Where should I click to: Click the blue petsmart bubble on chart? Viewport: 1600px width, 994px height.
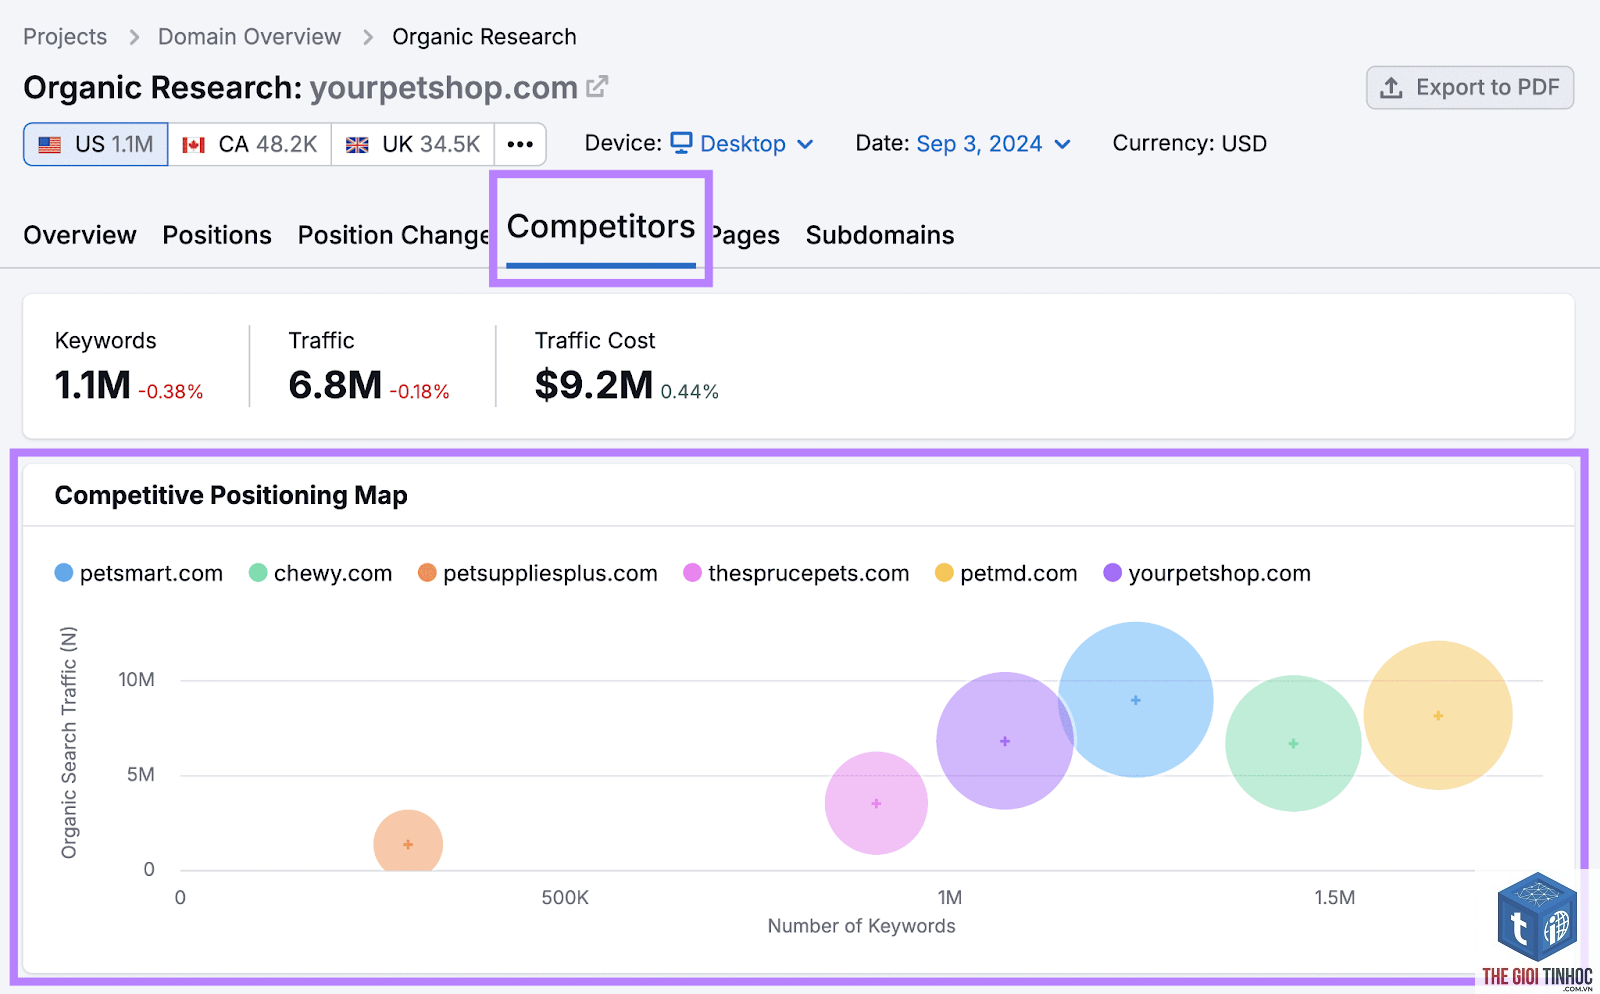coord(1136,700)
